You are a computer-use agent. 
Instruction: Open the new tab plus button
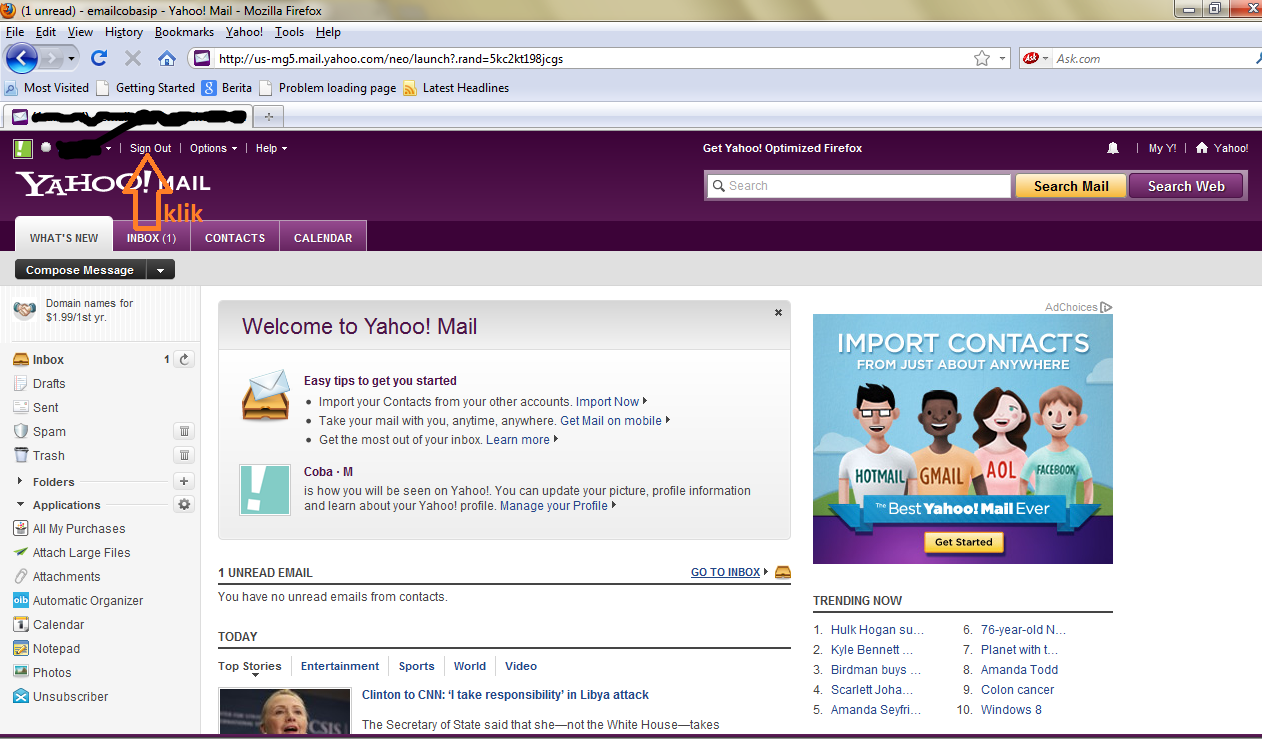[267, 116]
